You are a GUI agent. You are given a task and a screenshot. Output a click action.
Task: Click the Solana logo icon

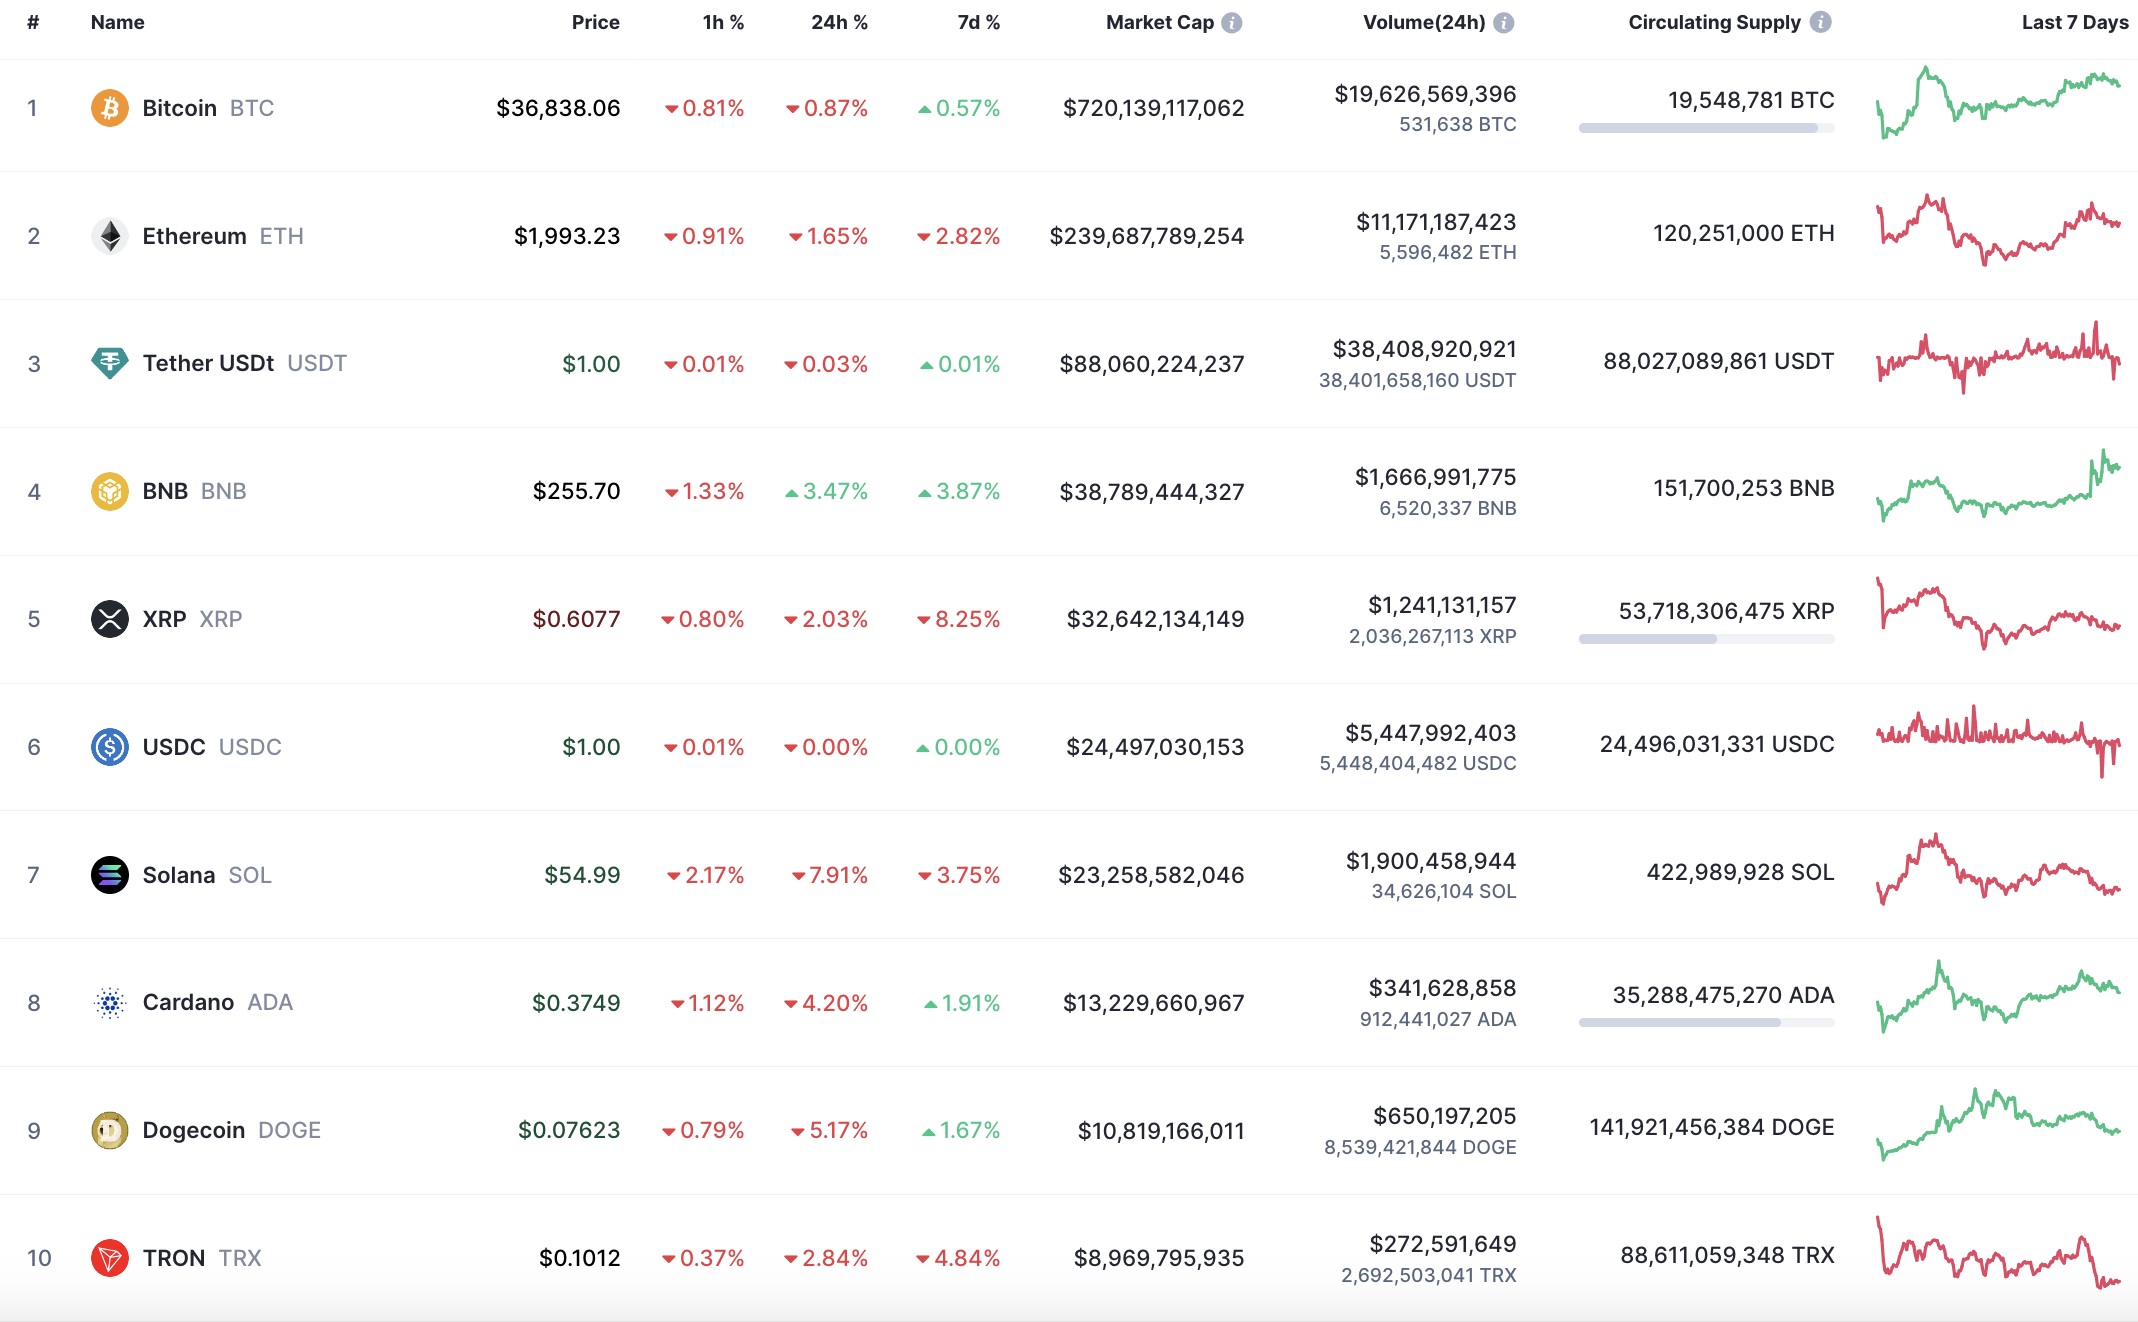tap(109, 875)
